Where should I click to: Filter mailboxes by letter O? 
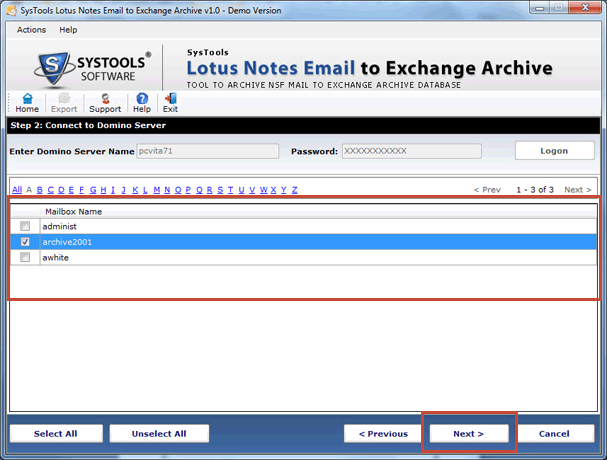point(178,190)
